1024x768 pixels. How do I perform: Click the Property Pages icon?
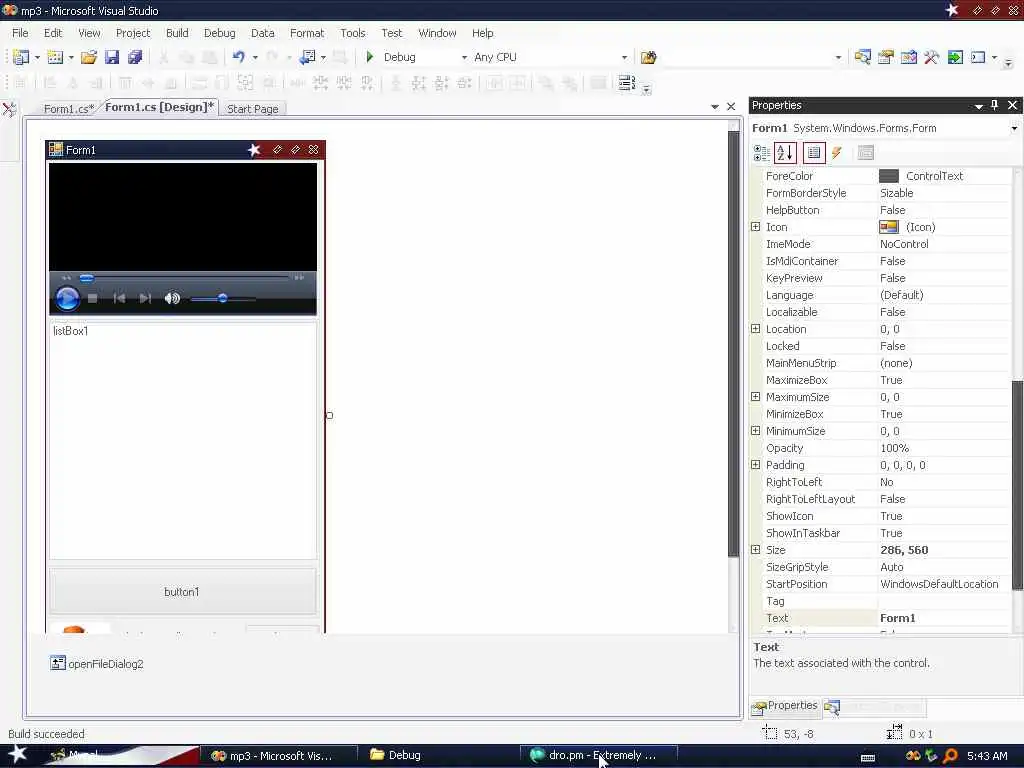tap(865, 153)
